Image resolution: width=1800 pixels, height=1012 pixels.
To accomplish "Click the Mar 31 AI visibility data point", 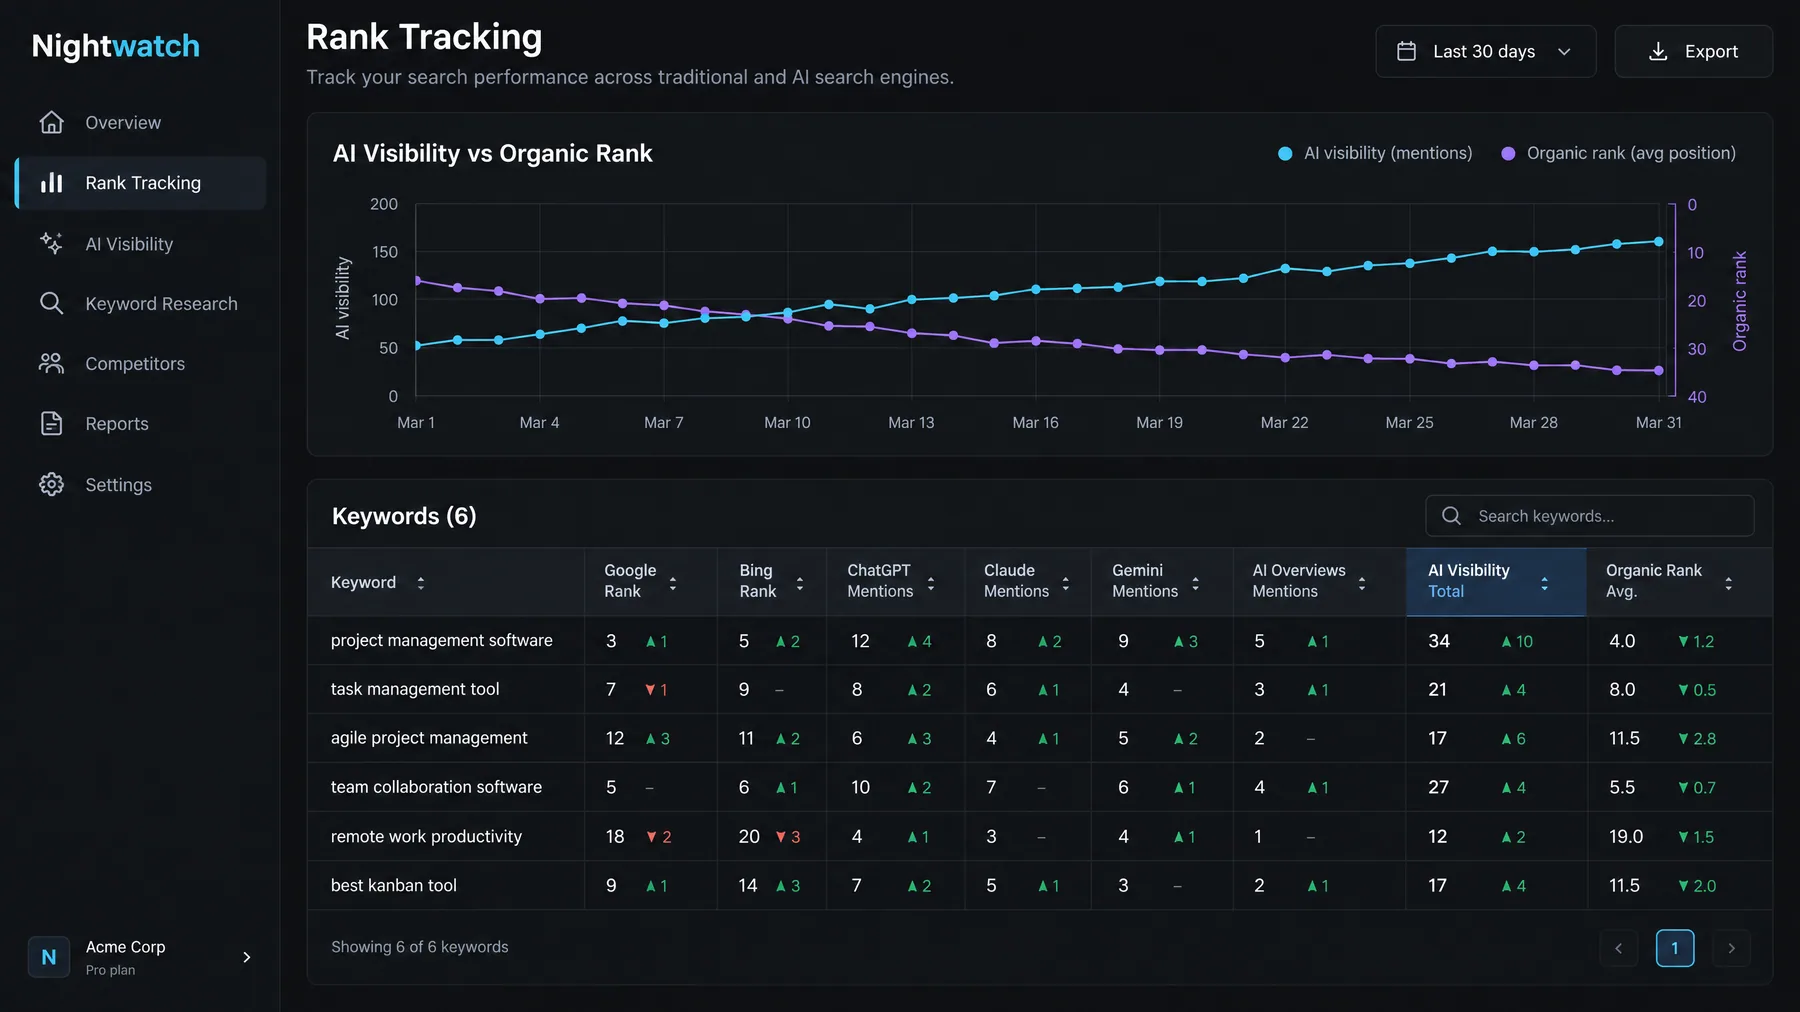I will pyautogui.click(x=1659, y=241).
